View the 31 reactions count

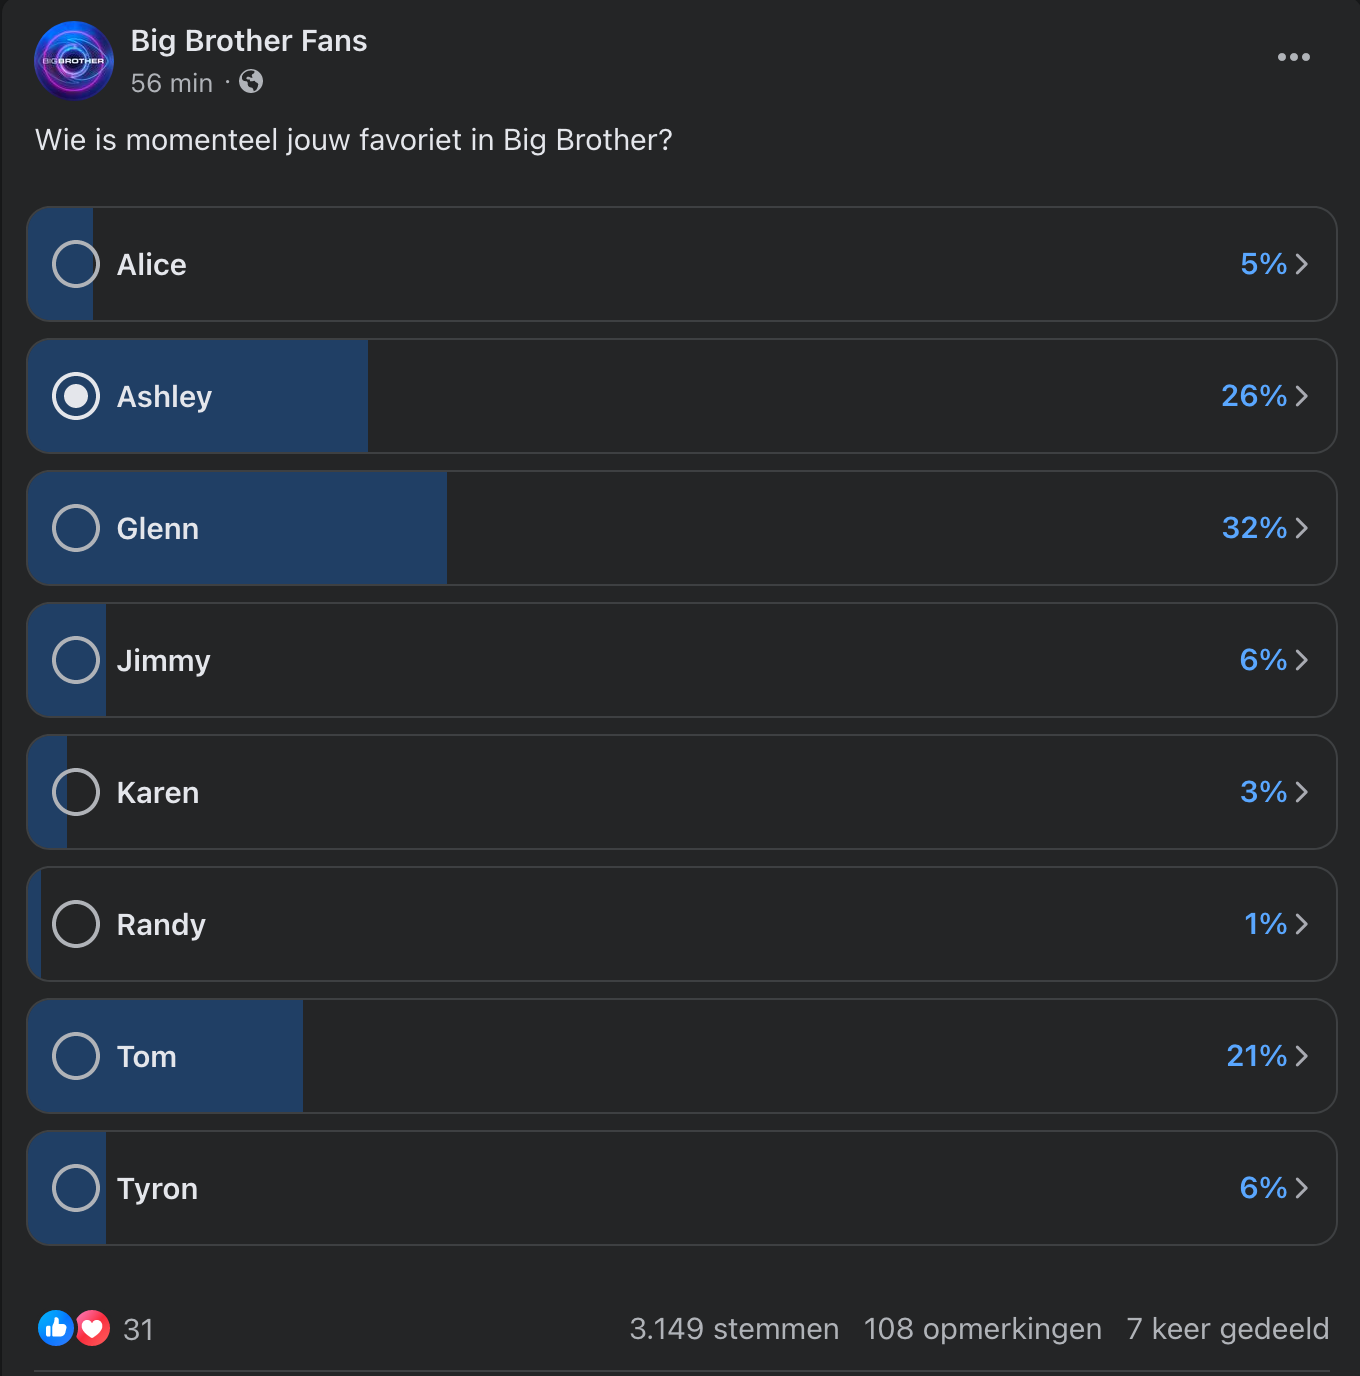pyautogui.click(x=138, y=1329)
